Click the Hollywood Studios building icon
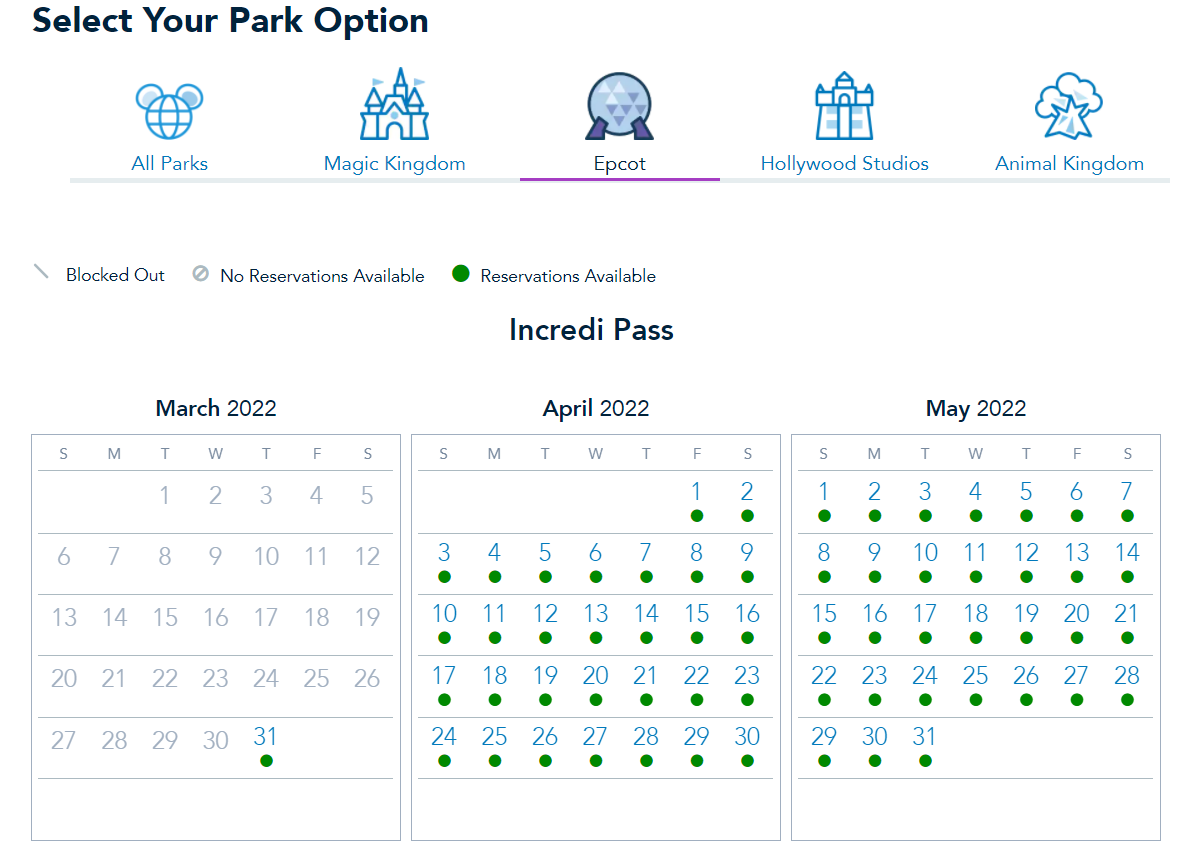The image size is (1185, 856). tap(844, 106)
